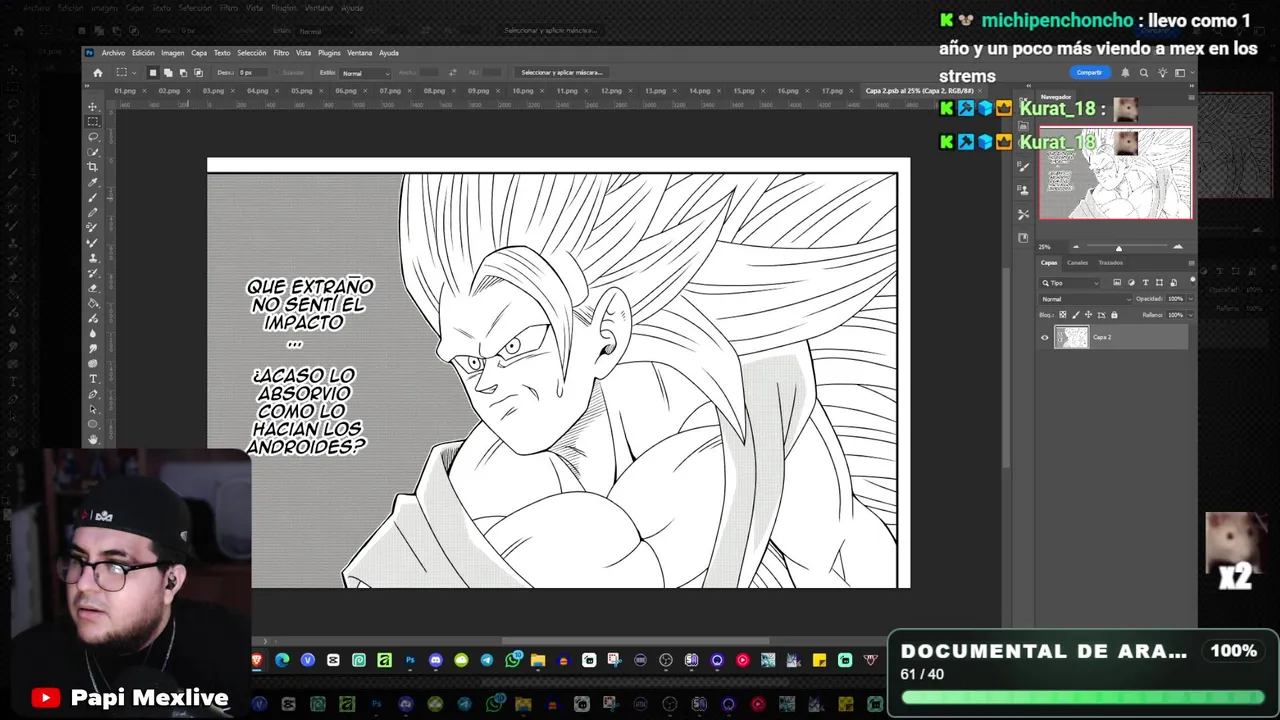Viewport: 1280px width, 720px height.
Task: Click the Compartir button
Action: 1090,73
